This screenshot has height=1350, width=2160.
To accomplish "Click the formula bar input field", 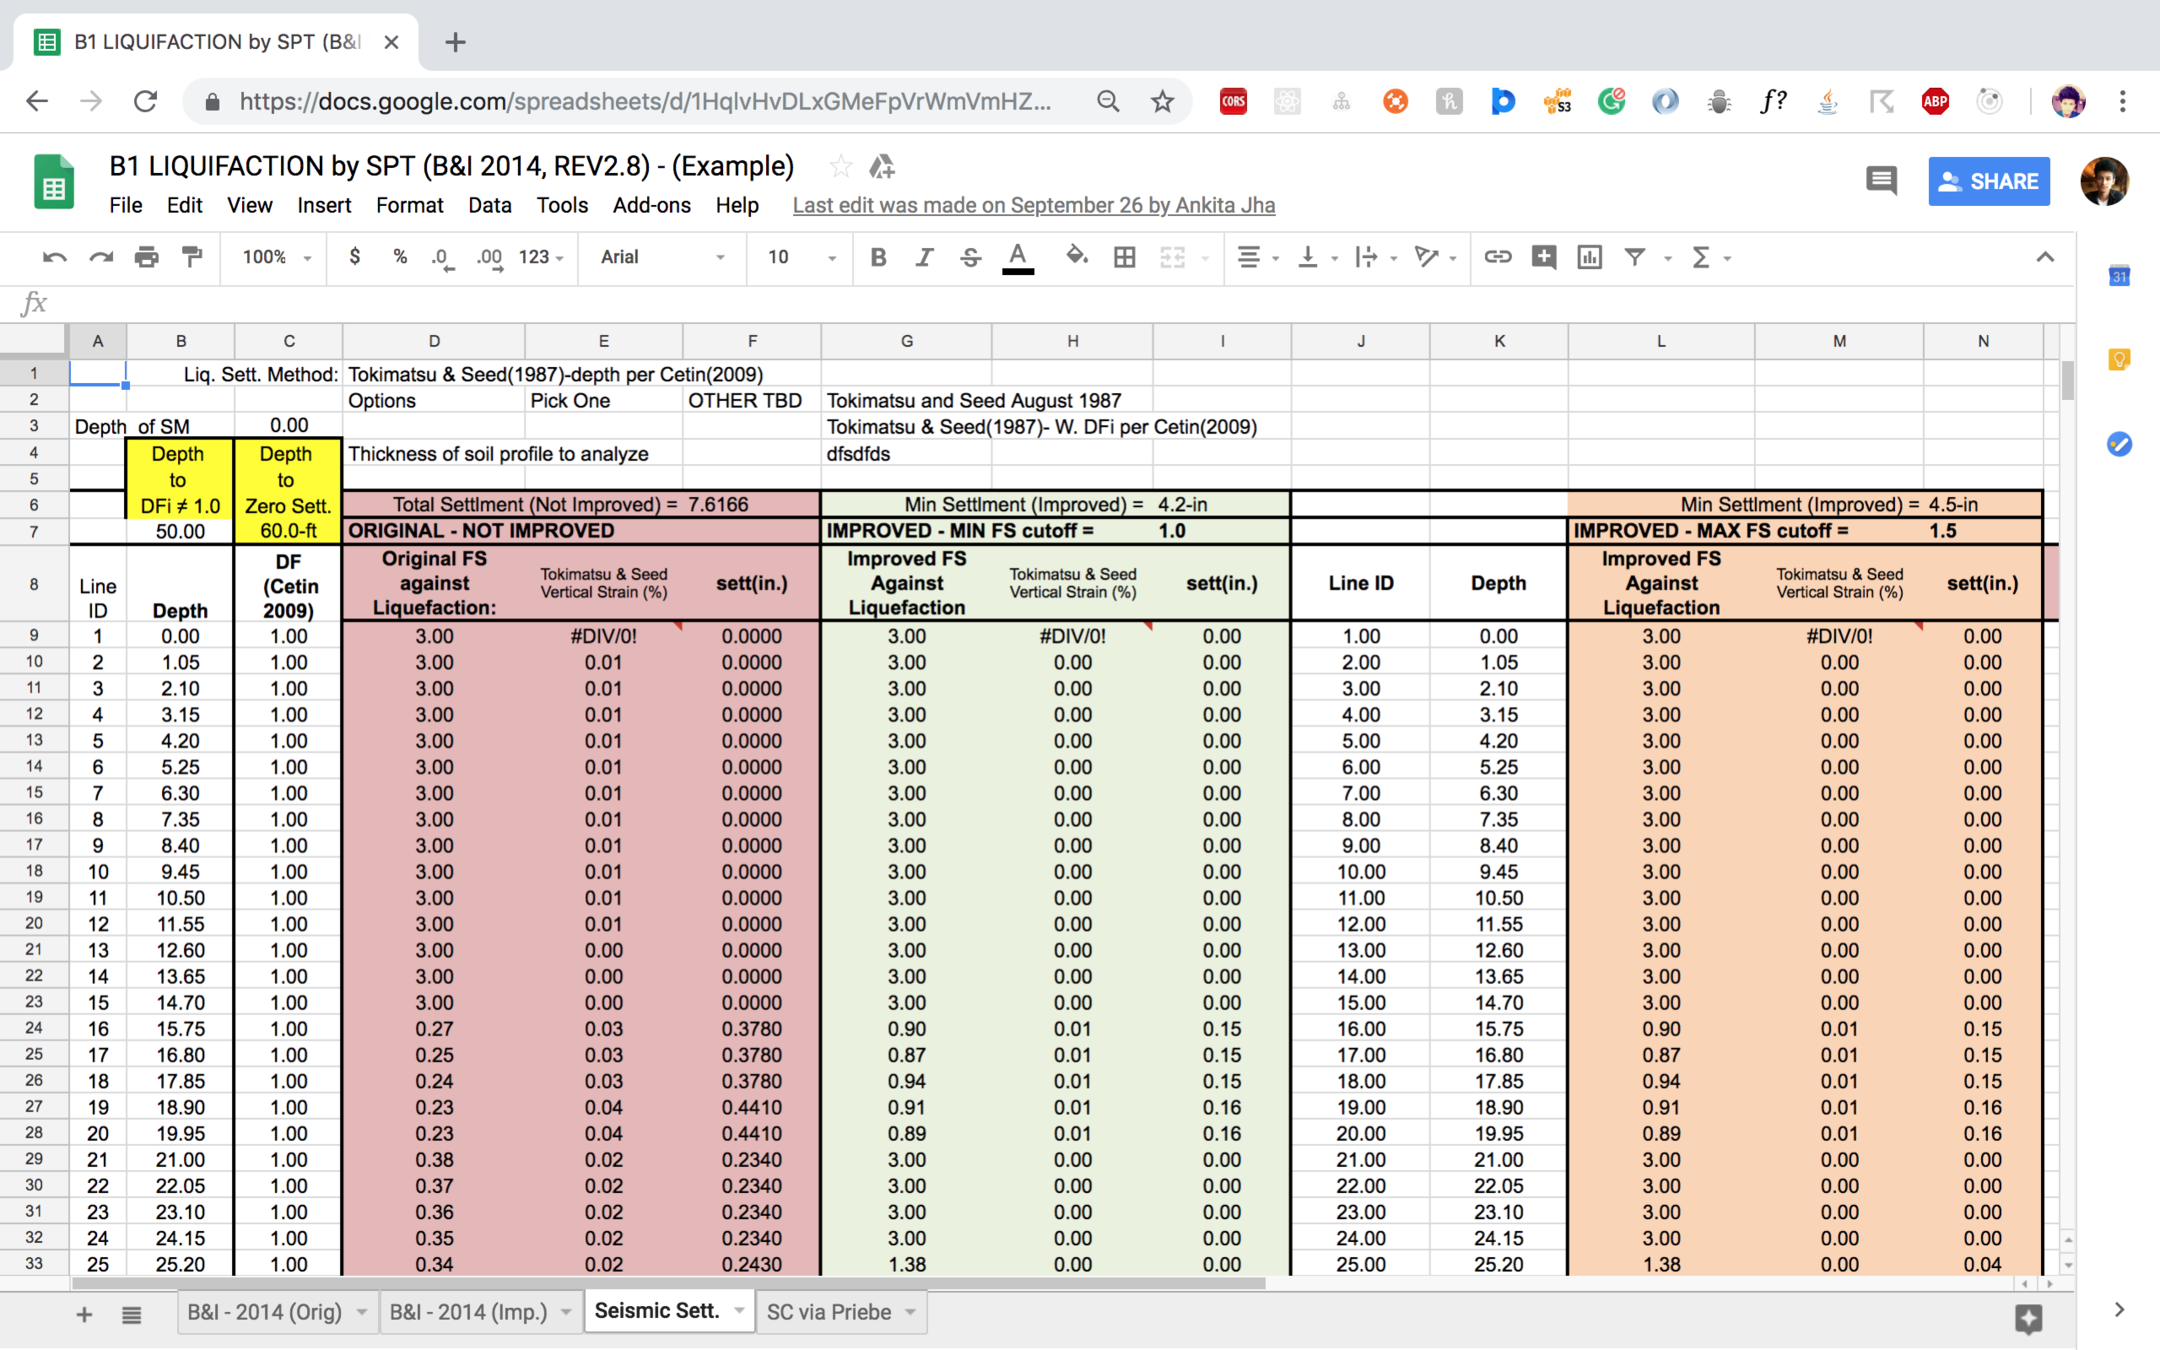I will [x=1000, y=303].
